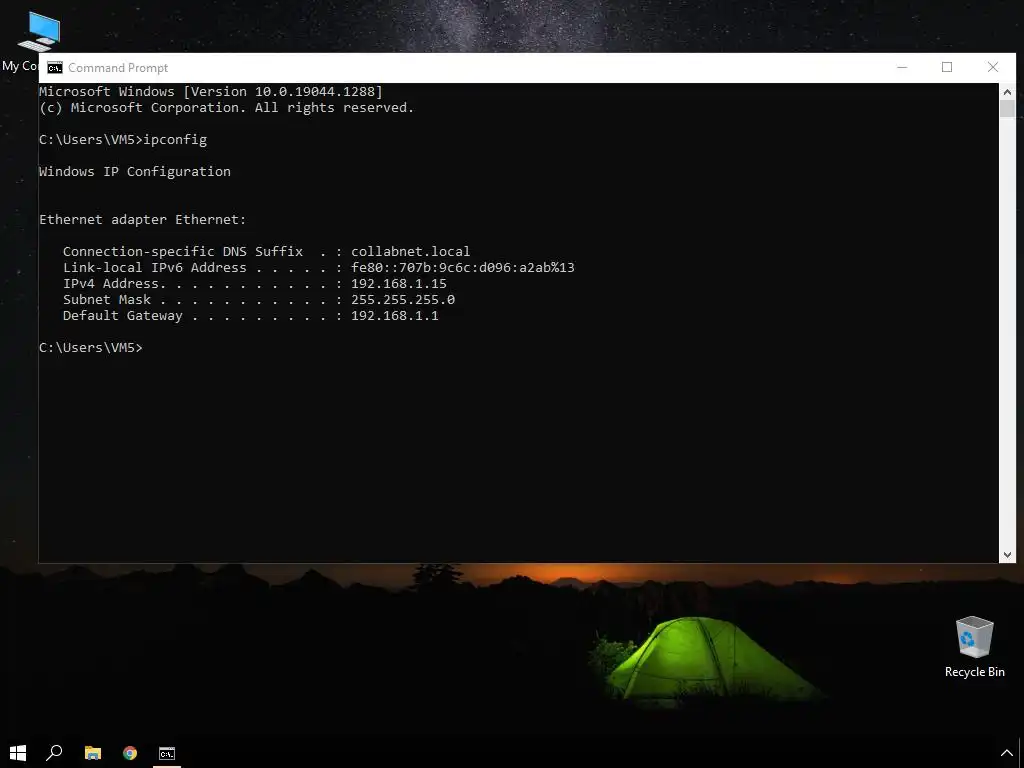Click the scrollbar up arrow
The width and height of the screenshot is (1024, 768).
(x=1007, y=91)
